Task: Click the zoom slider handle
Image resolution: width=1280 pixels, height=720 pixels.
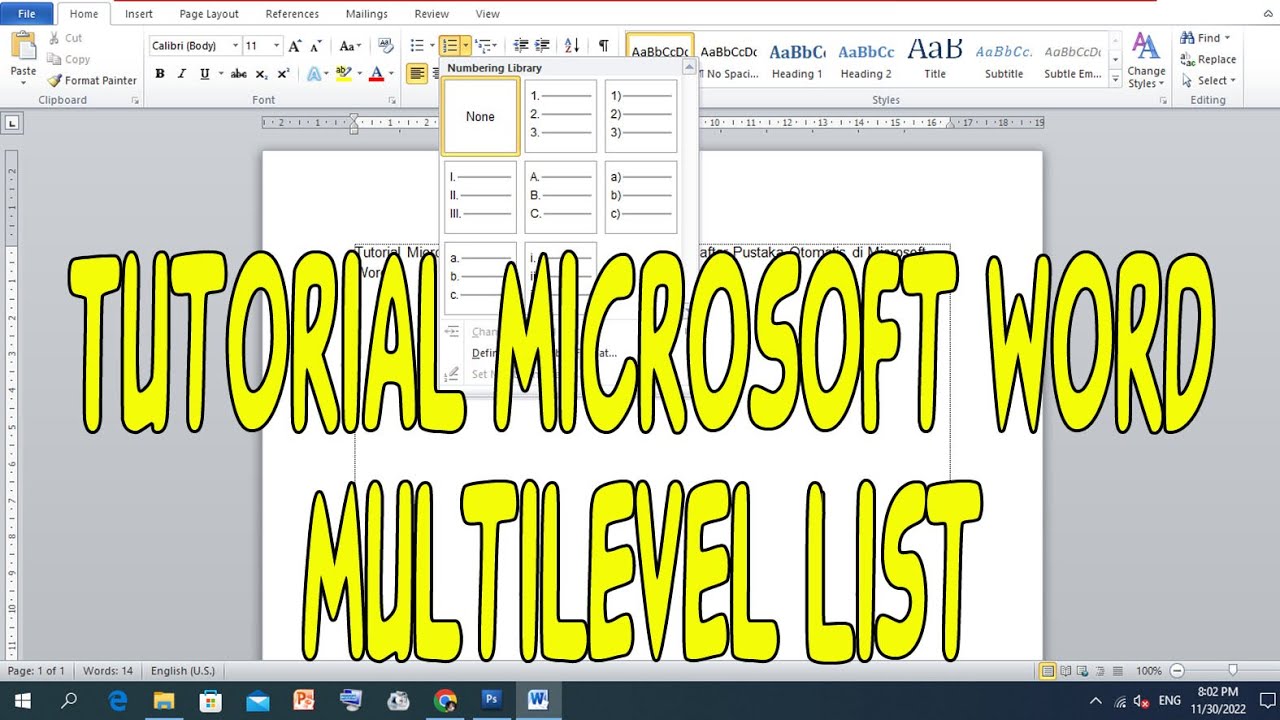Action: (1233, 670)
